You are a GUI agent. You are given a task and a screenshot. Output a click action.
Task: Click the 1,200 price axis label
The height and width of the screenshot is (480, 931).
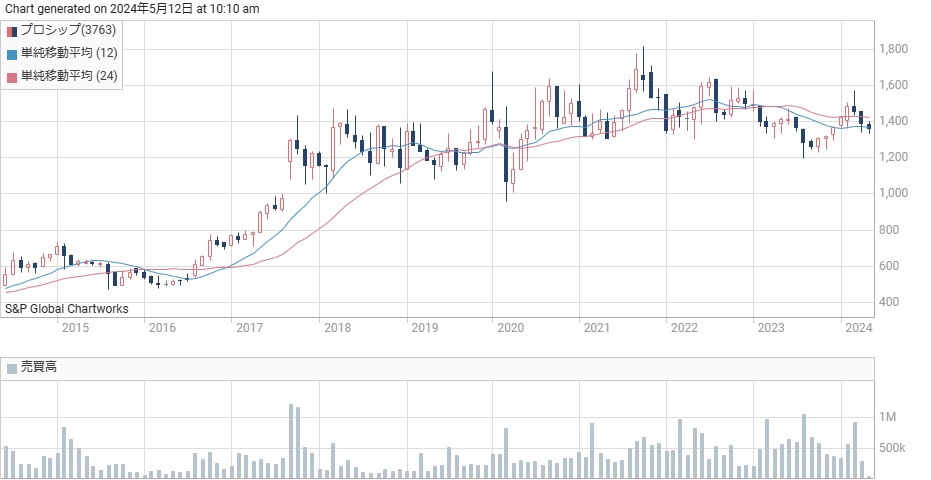893,157
